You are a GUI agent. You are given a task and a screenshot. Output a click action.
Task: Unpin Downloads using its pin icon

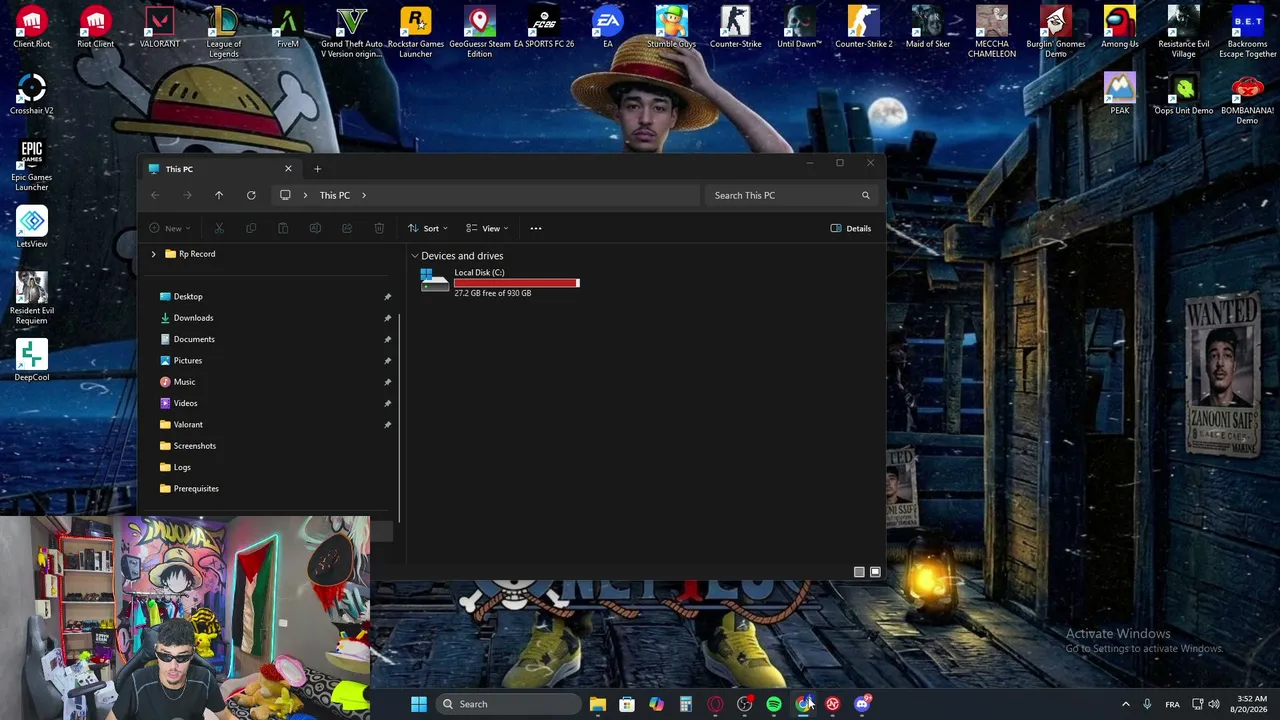pos(387,318)
